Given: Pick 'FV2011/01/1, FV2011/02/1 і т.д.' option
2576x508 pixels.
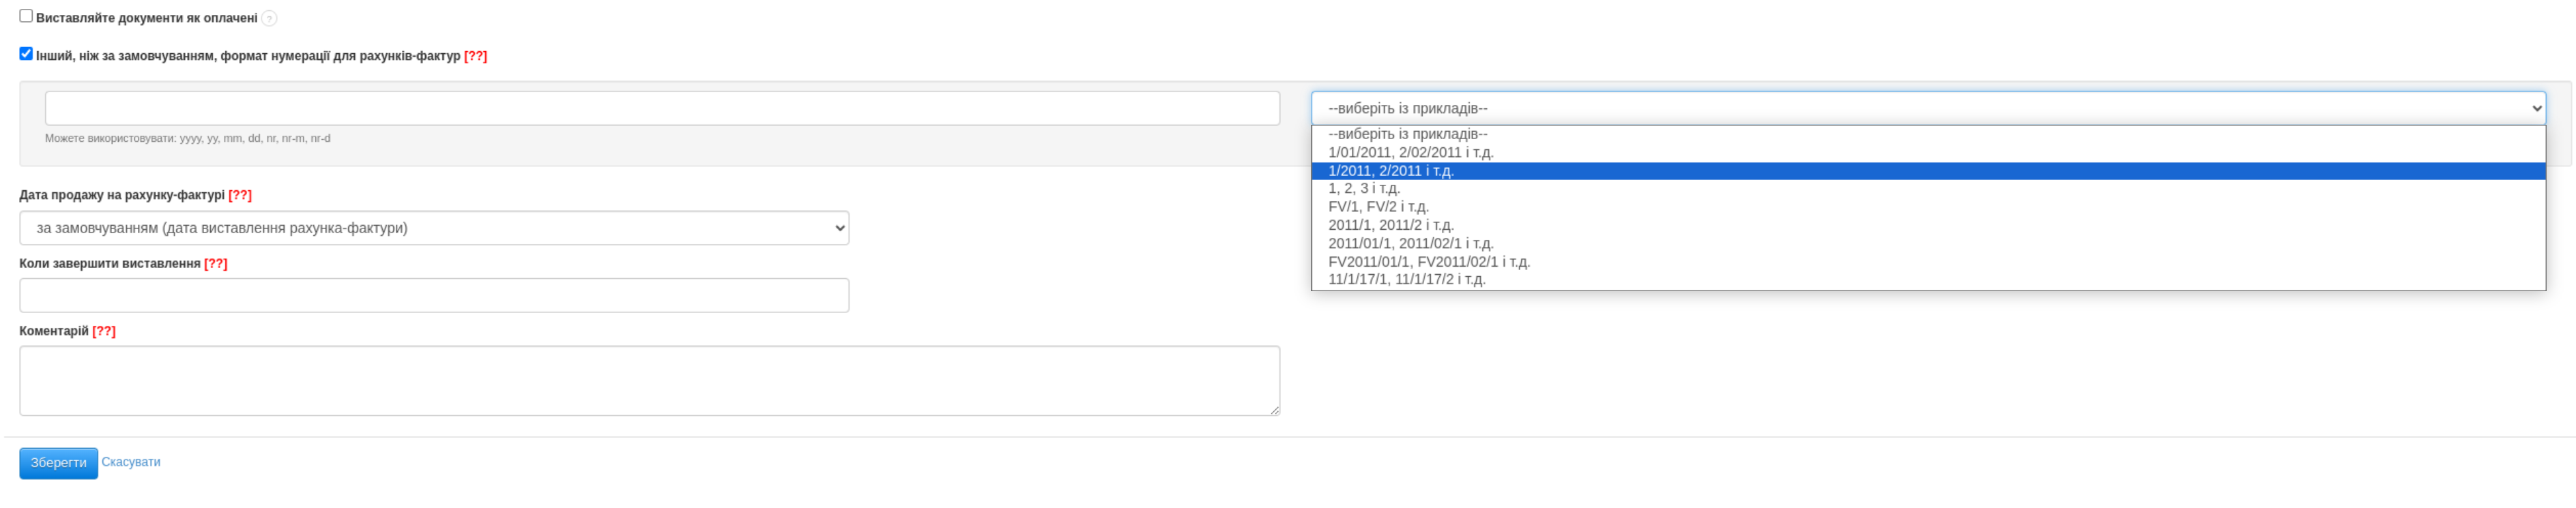Looking at the screenshot, I should pyautogui.click(x=1428, y=262).
